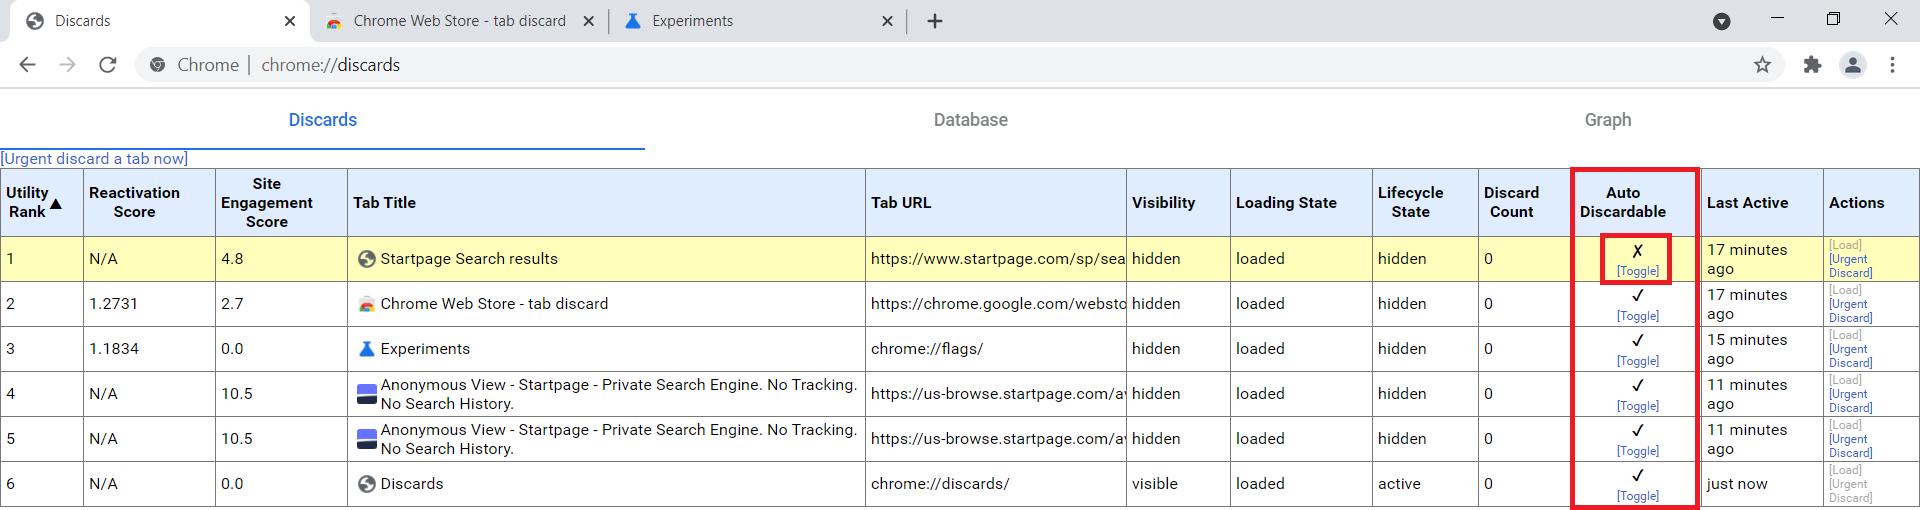Click the 1.2731 reactivation score cell
This screenshot has width=1920, height=510.
tap(149, 304)
